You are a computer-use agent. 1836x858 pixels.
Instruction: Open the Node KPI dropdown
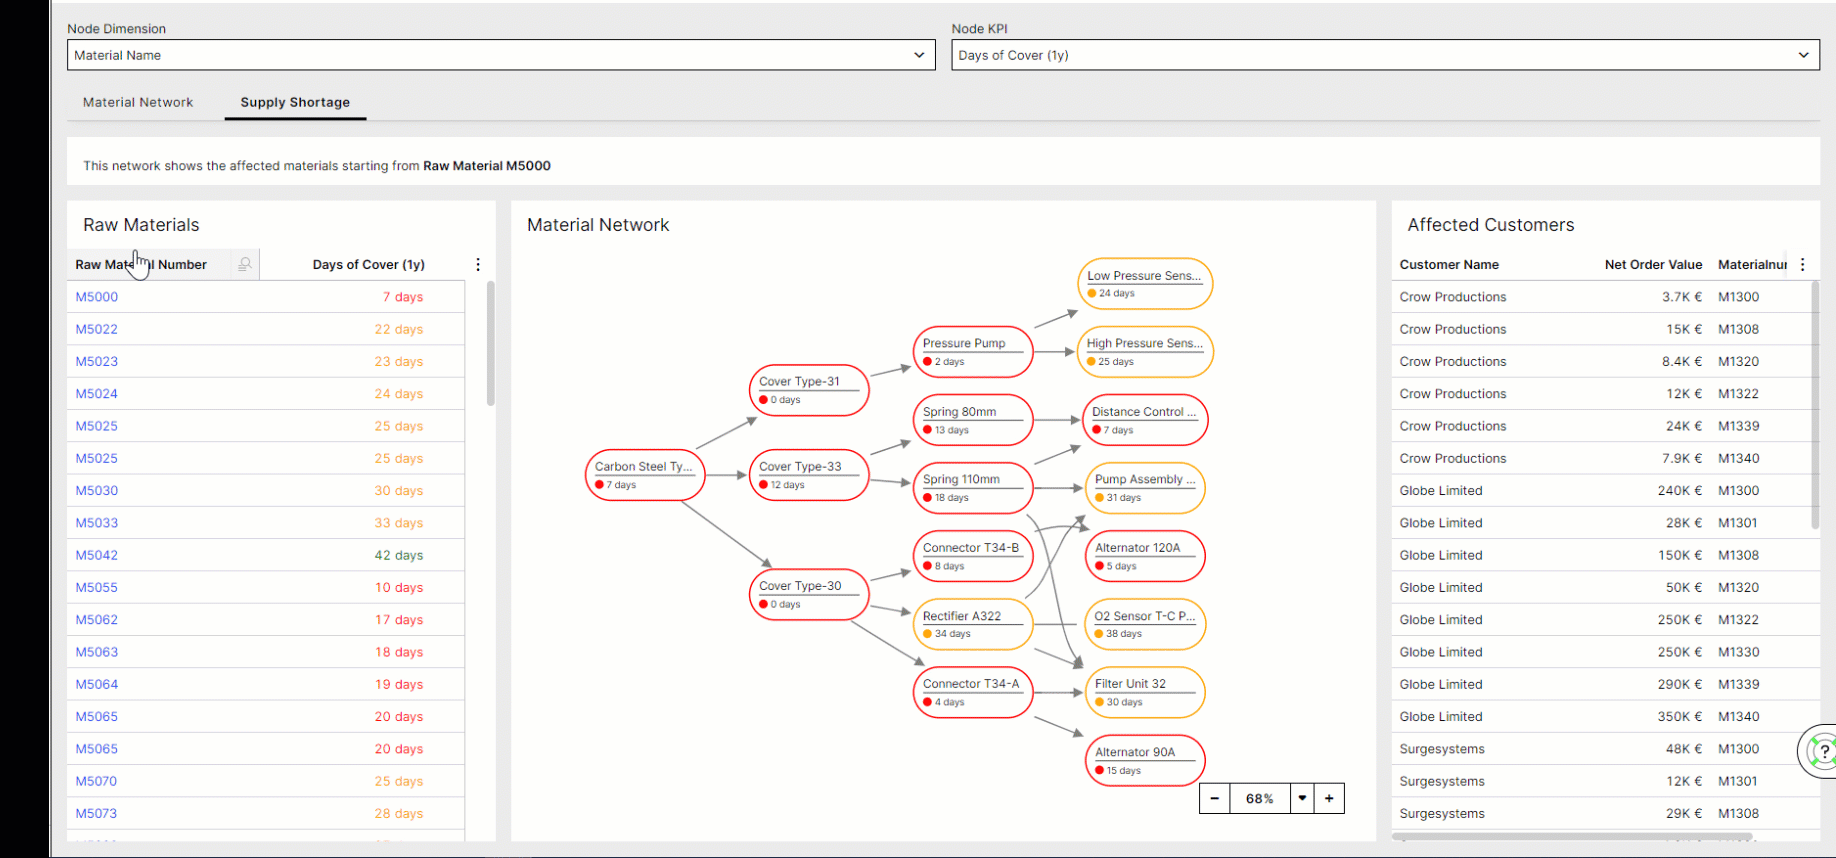tap(1385, 55)
